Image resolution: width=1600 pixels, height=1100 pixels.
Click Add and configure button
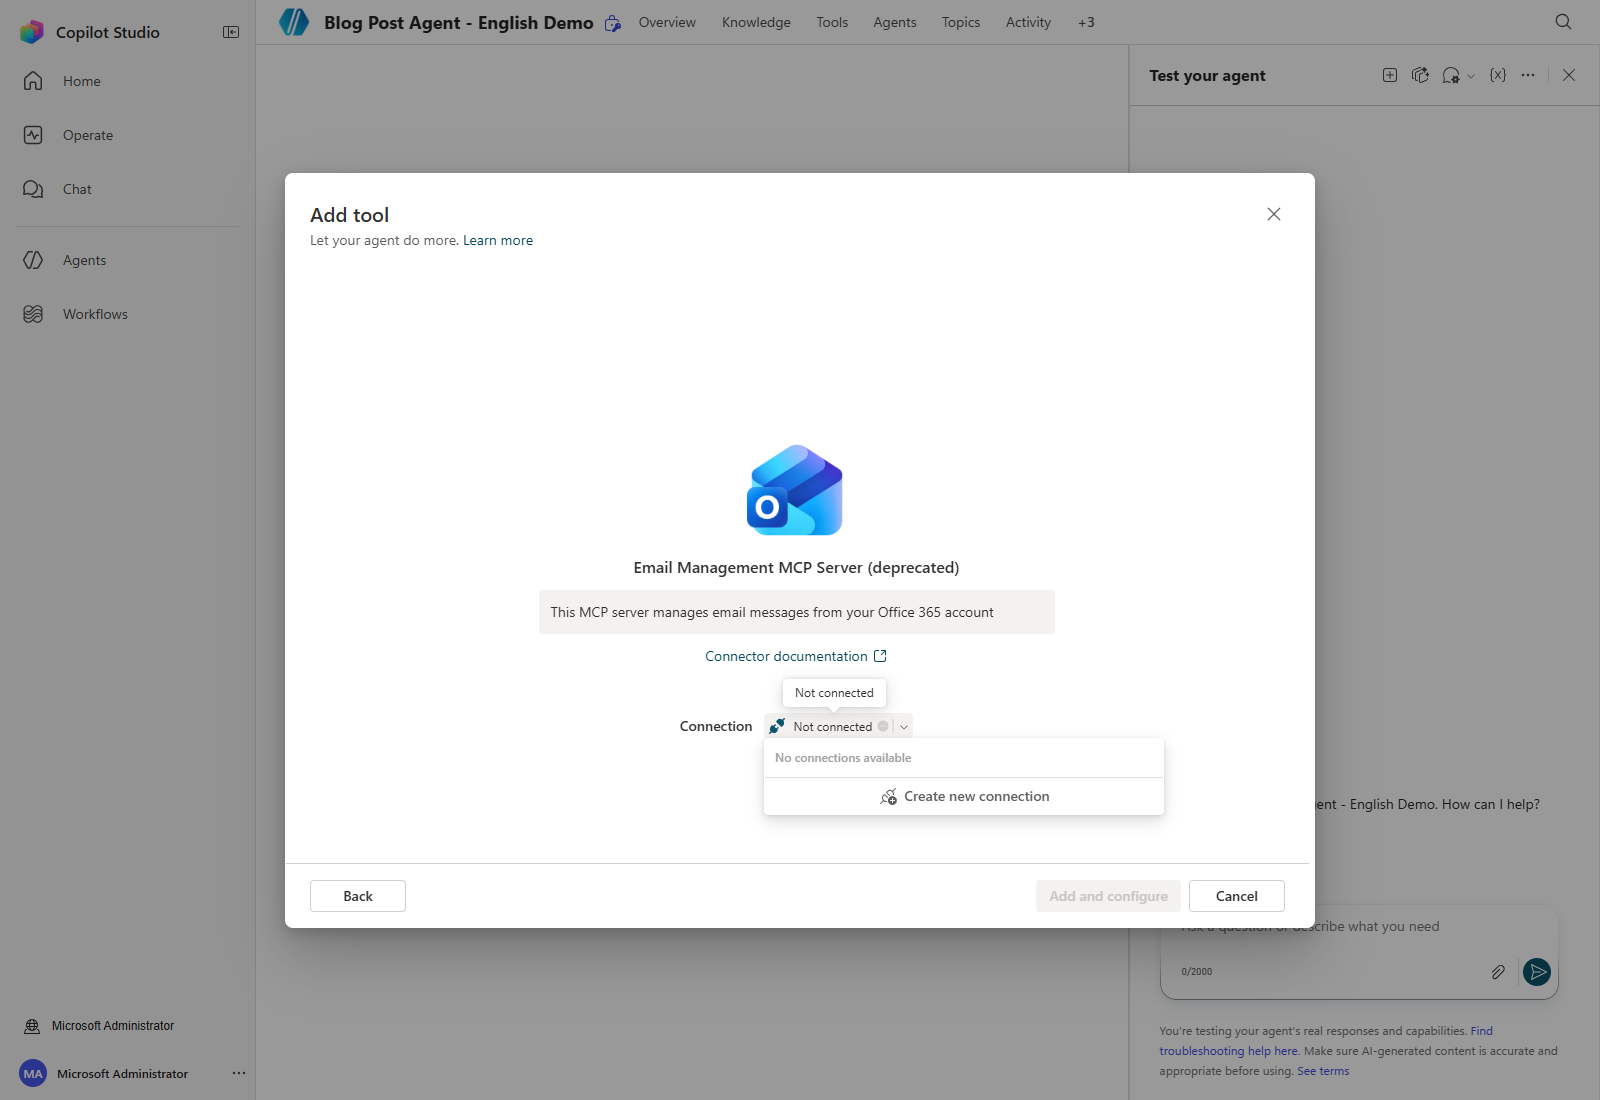click(x=1108, y=896)
